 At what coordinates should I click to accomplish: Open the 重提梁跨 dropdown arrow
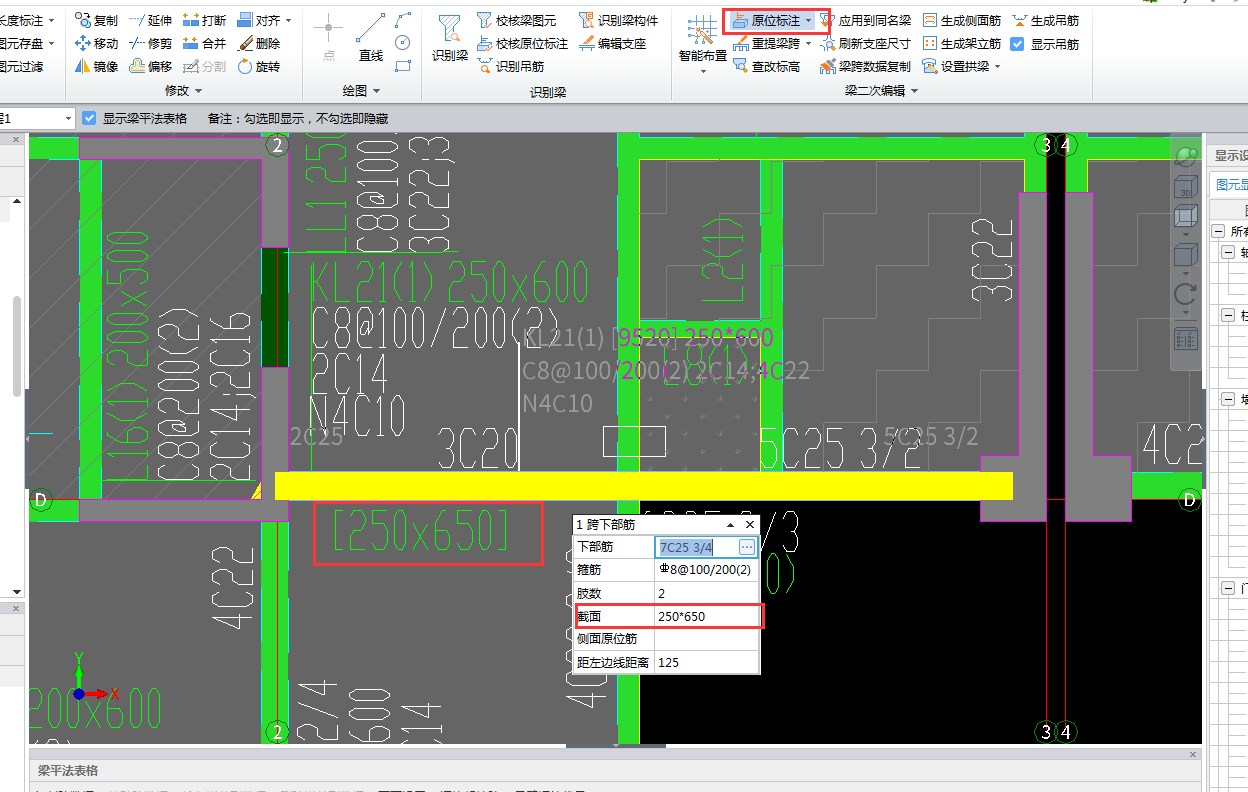click(808, 43)
